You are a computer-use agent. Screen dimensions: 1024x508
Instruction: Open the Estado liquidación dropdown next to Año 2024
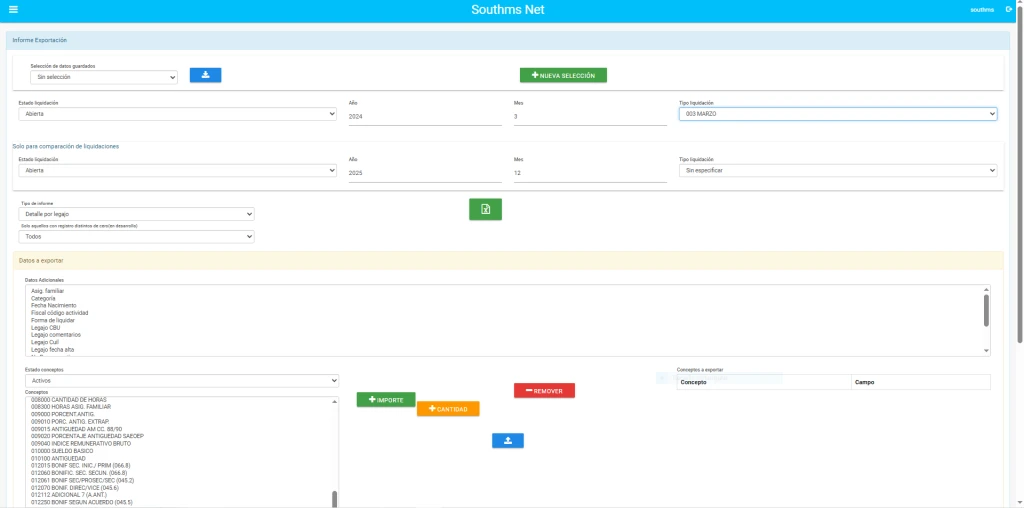(178, 114)
